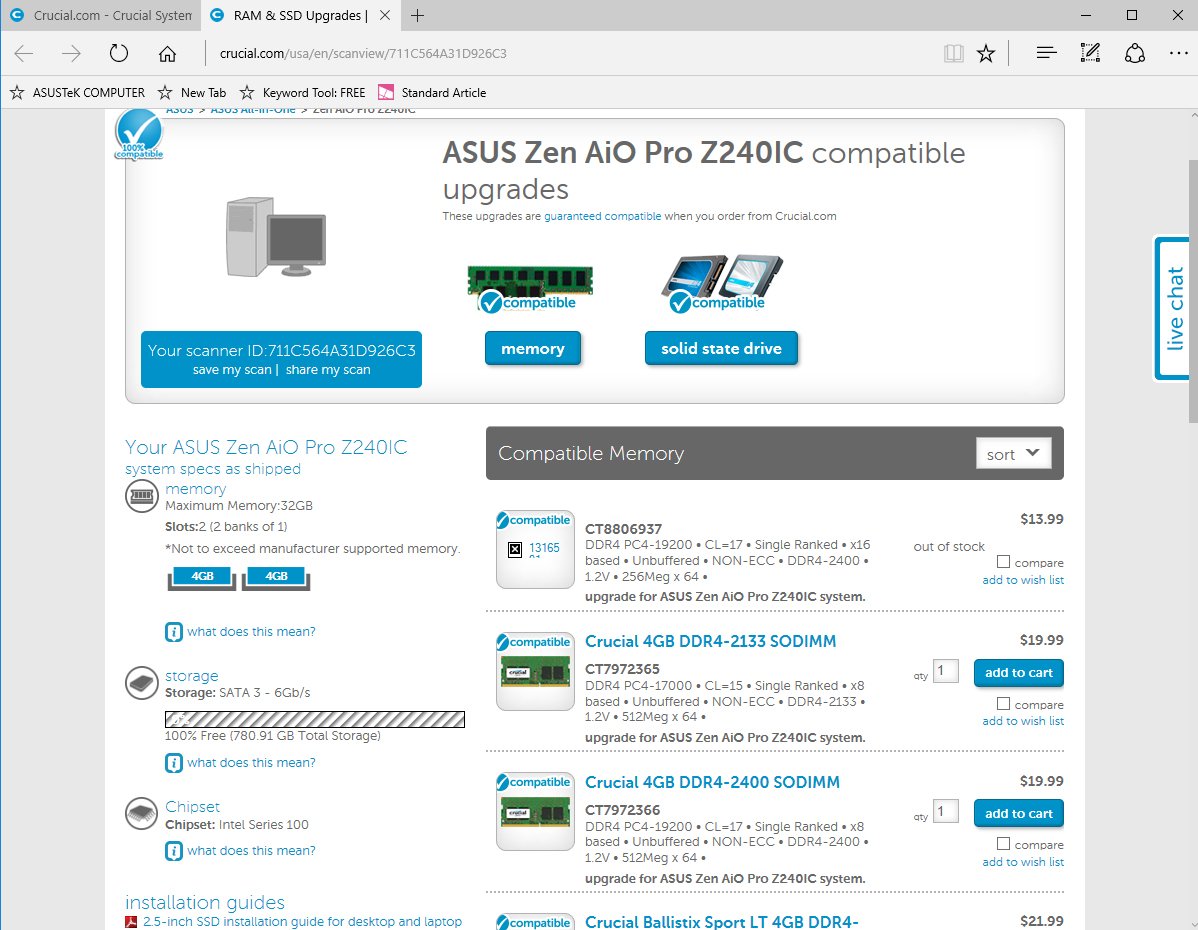Open Reading view book icon
Screen dimensions: 1198x930
(x=954, y=53)
